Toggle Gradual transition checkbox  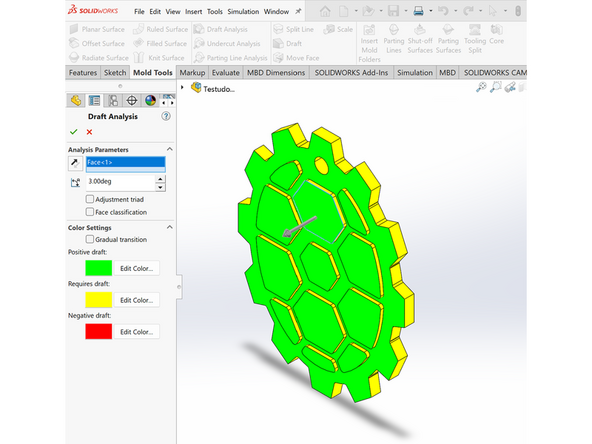coord(90,239)
